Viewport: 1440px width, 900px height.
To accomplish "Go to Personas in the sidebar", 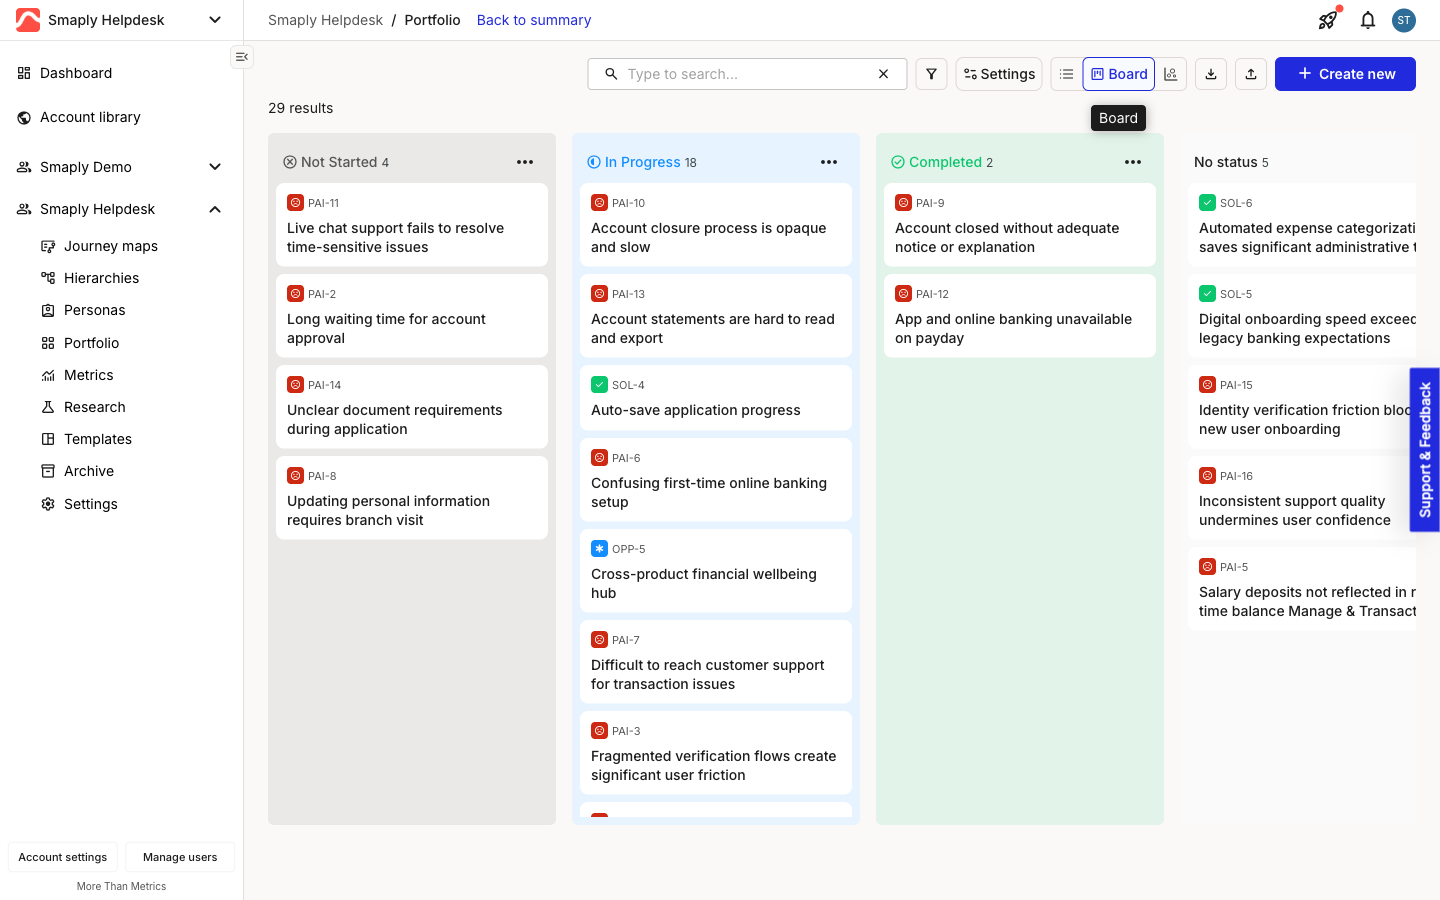I will (95, 310).
